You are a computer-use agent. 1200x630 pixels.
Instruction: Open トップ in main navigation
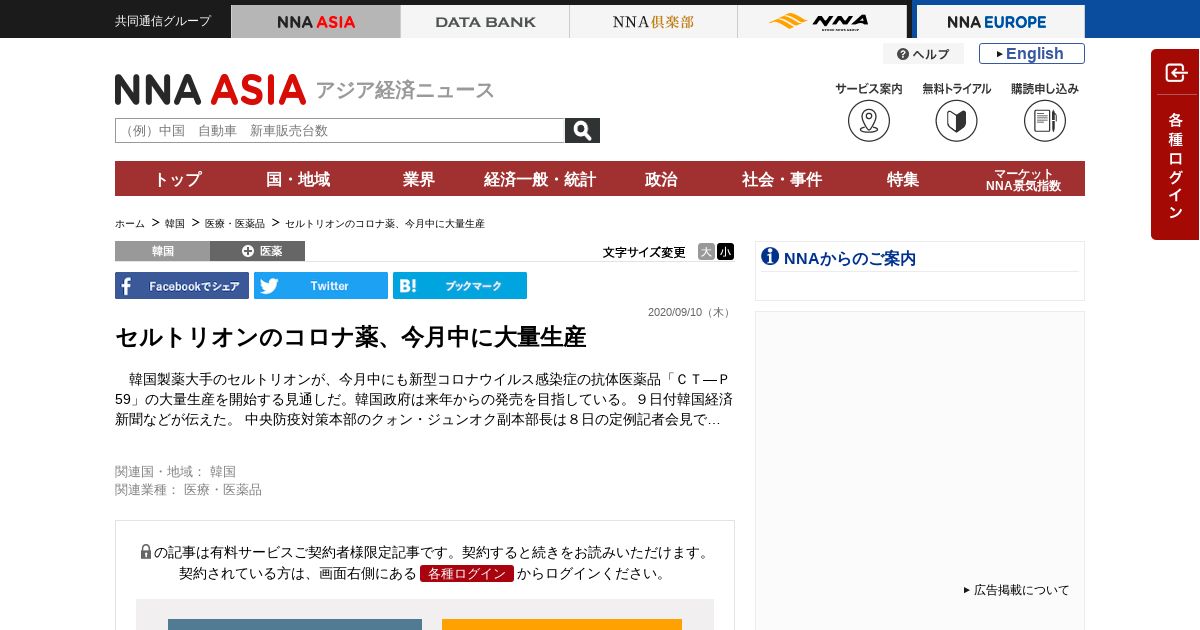(177, 179)
